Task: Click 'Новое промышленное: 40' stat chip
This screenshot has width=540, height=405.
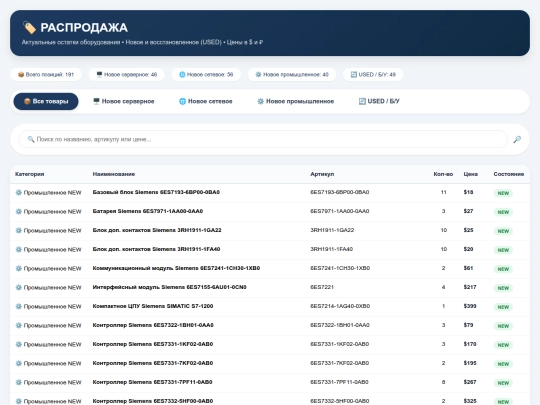Action: click(292, 74)
